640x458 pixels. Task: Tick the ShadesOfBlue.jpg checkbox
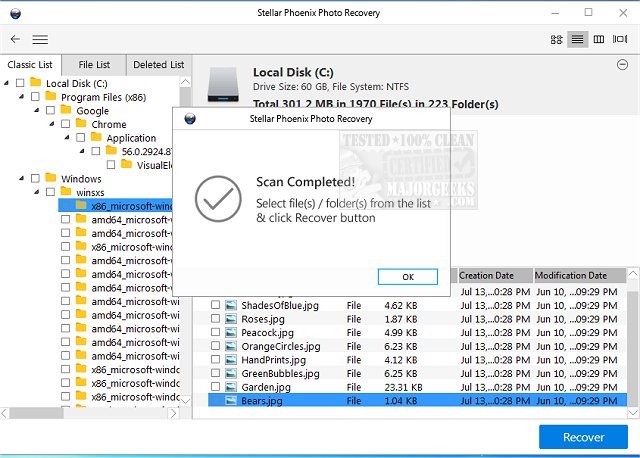coord(216,305)
